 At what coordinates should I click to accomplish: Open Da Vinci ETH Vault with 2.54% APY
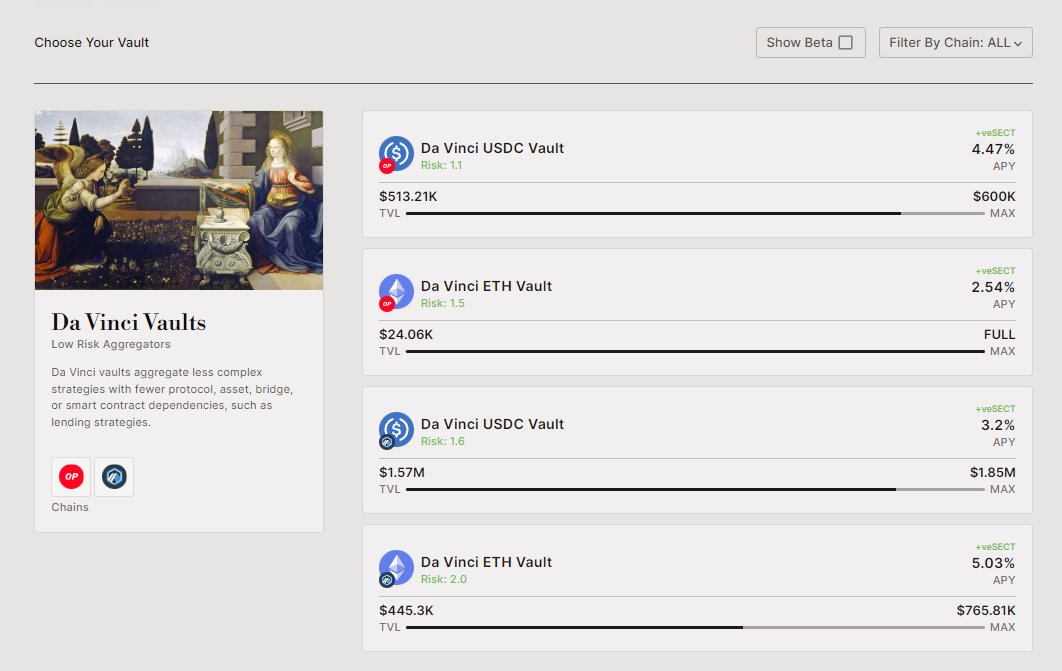pyautogui.click(x=697, y=312)
